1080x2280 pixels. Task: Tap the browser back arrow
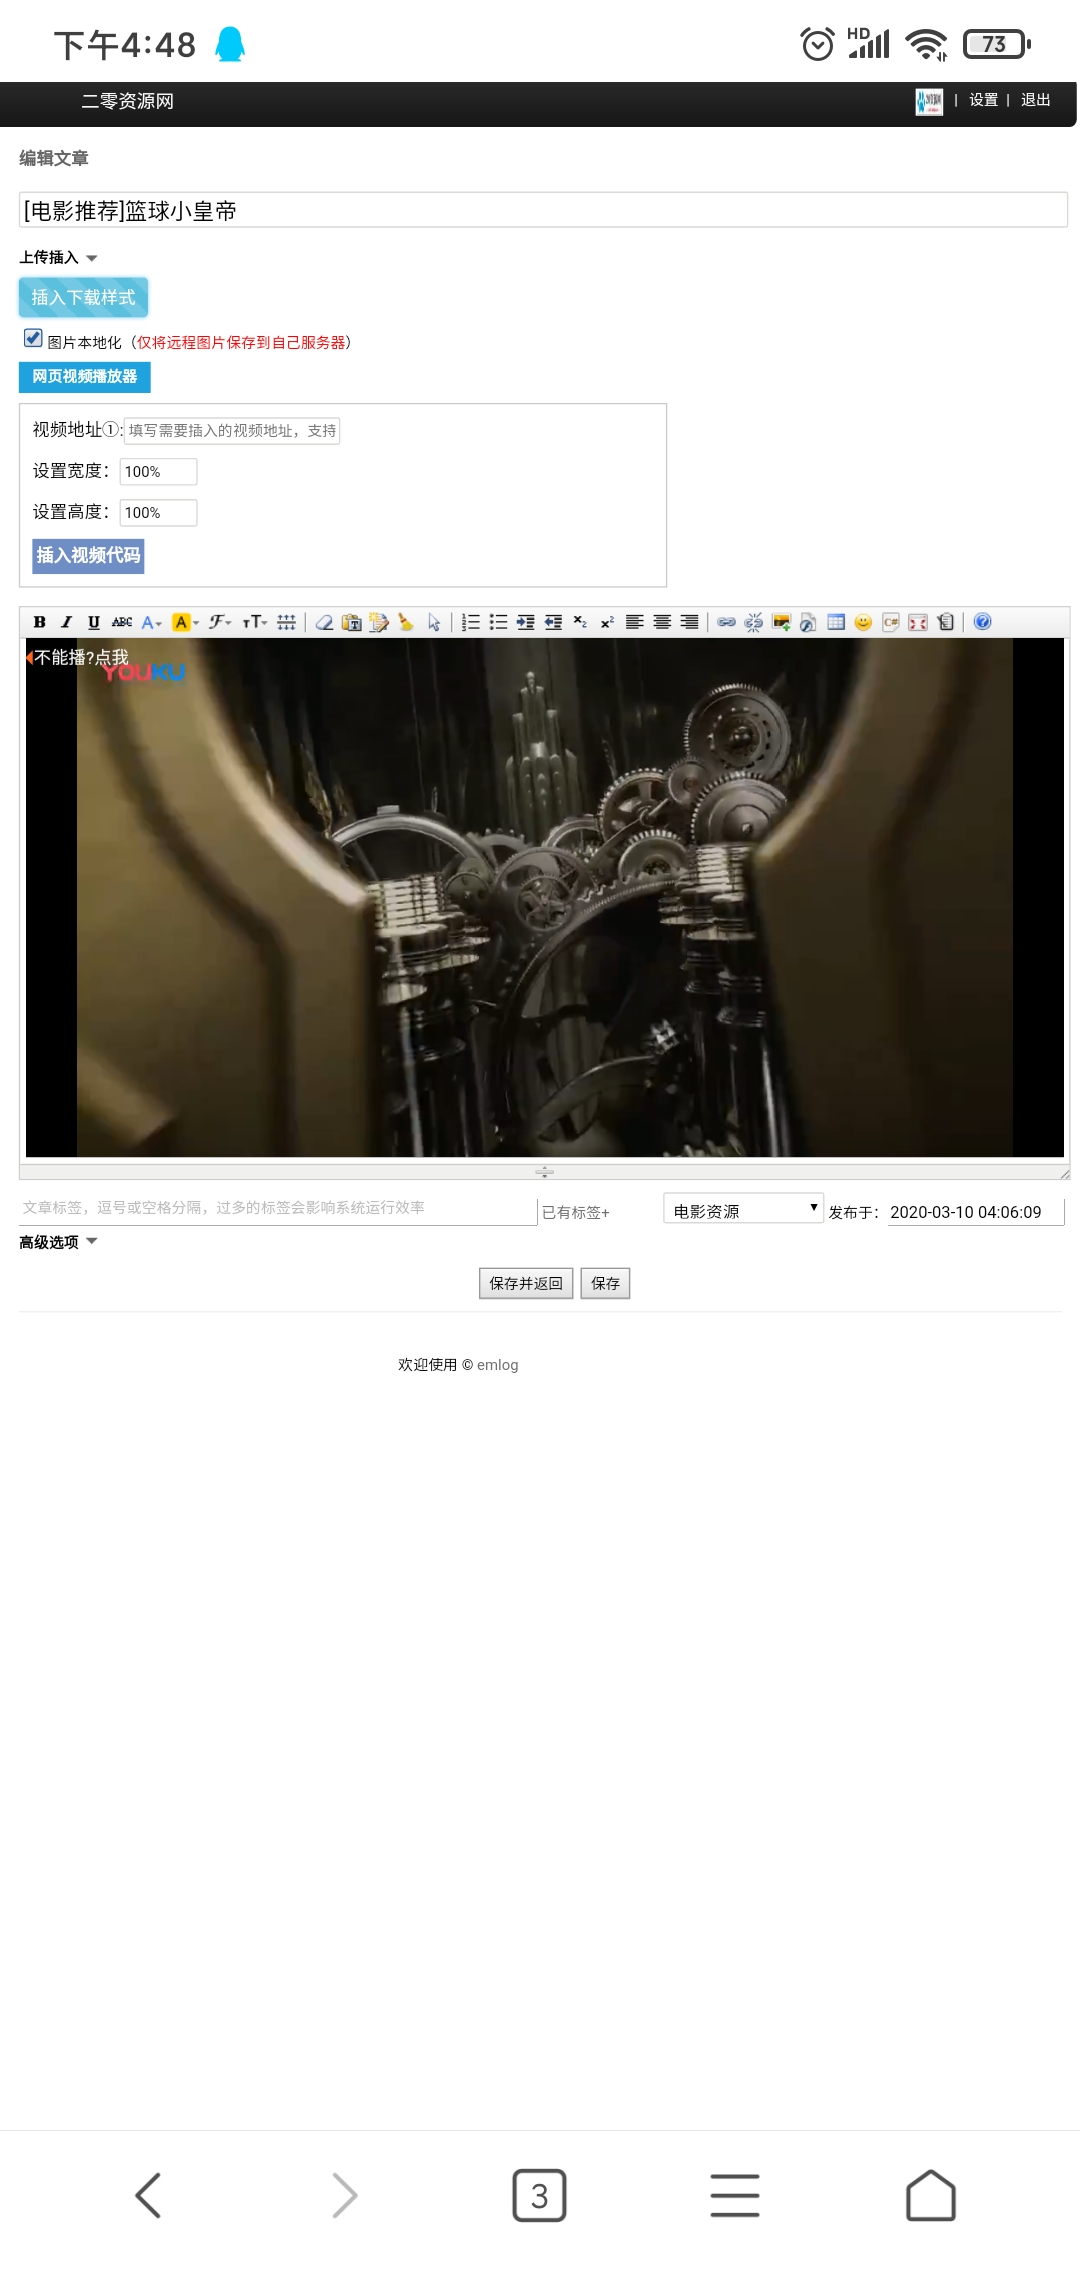[x=148, y=2196]
